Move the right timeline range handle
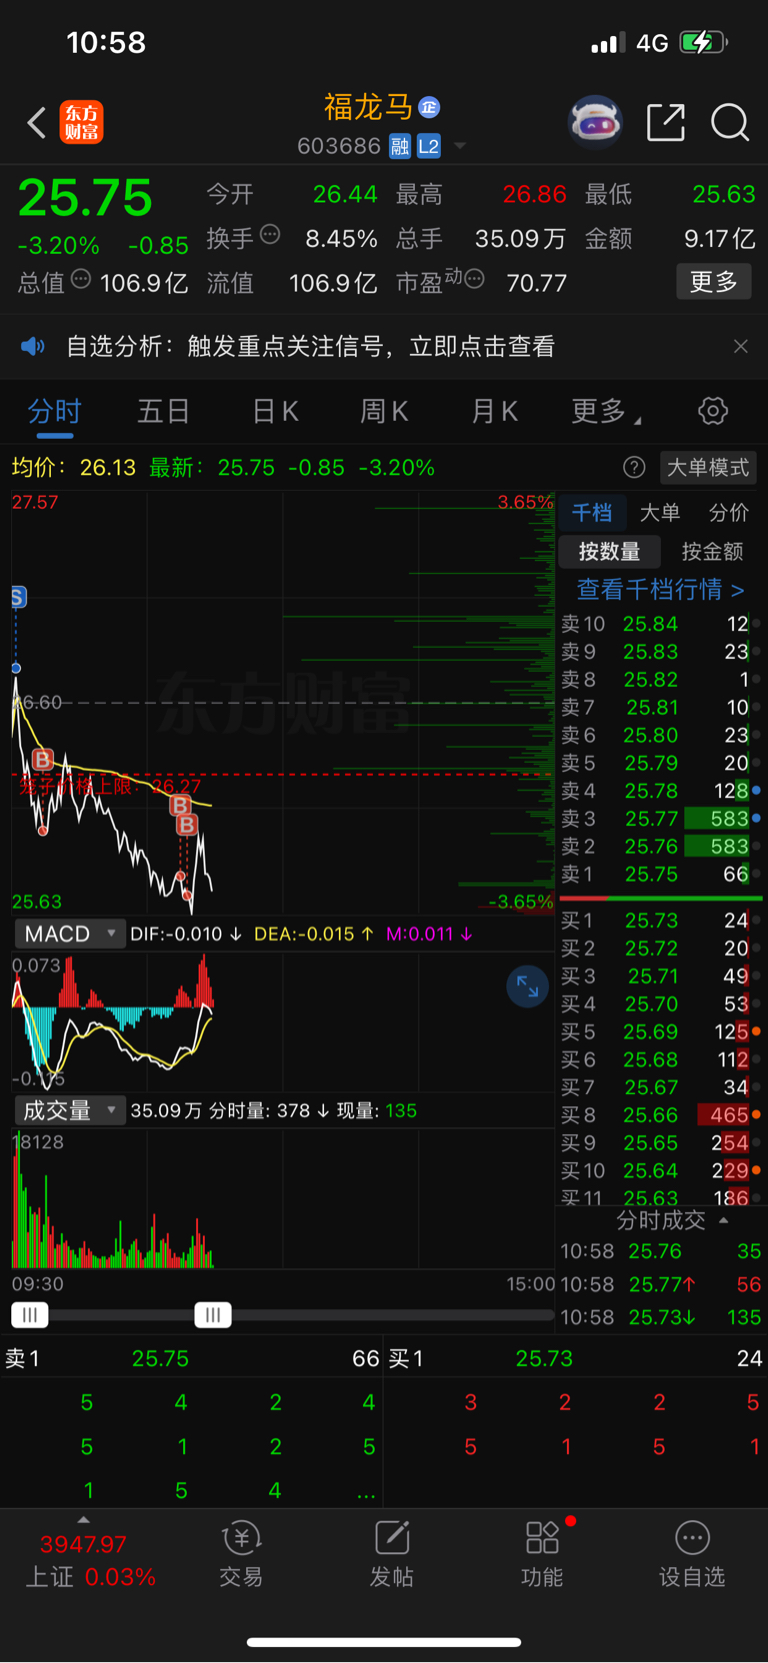The height and width of the screenshot is (1663, 768). tap(213, 1315)
